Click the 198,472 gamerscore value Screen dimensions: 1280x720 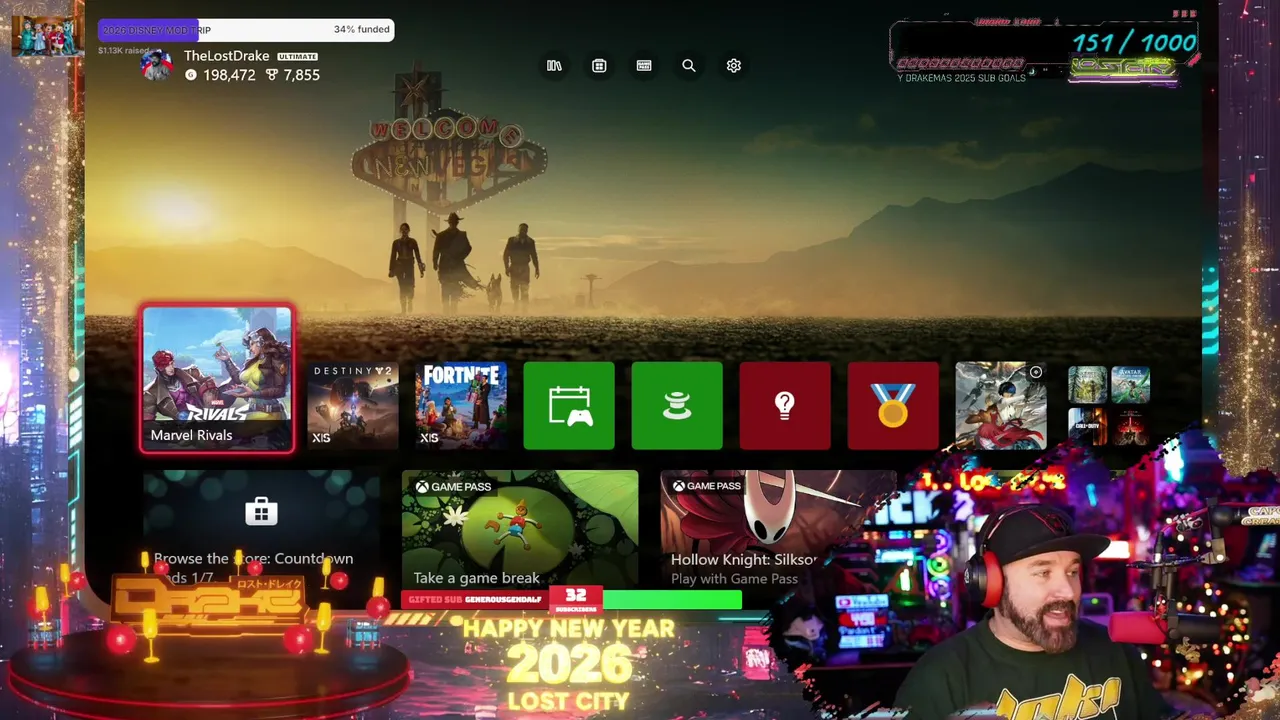[x=229, y=75]
